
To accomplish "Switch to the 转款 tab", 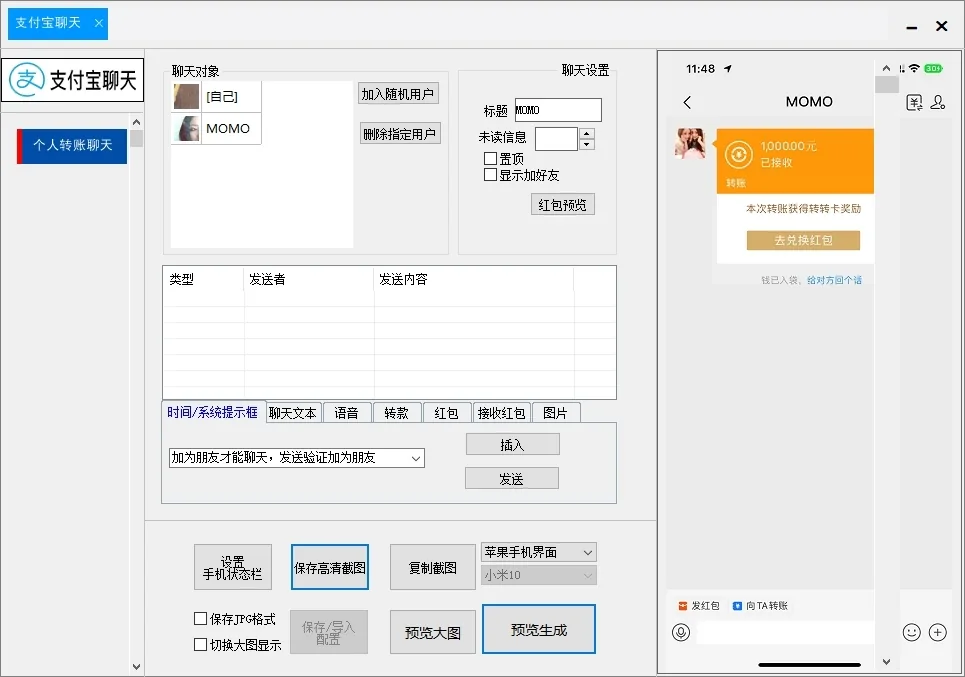I will [x=397, y=413].
